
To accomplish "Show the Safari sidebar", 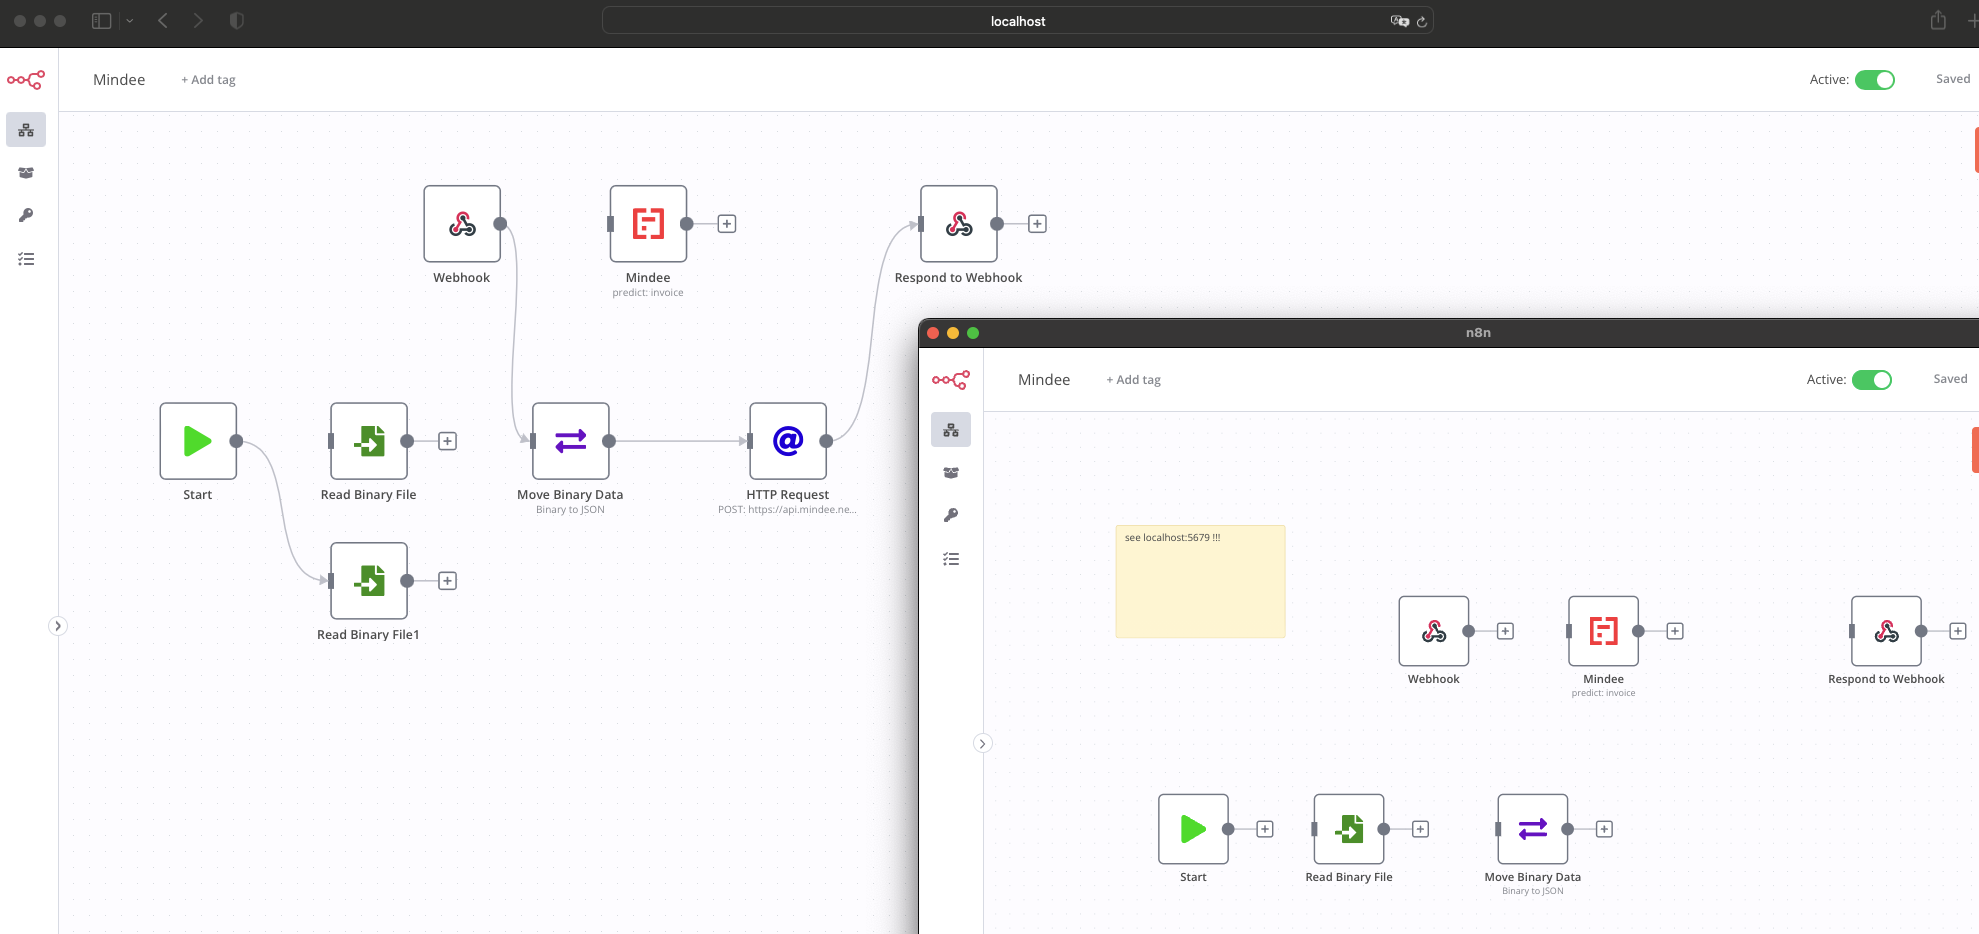I will (x=101, y=21).
